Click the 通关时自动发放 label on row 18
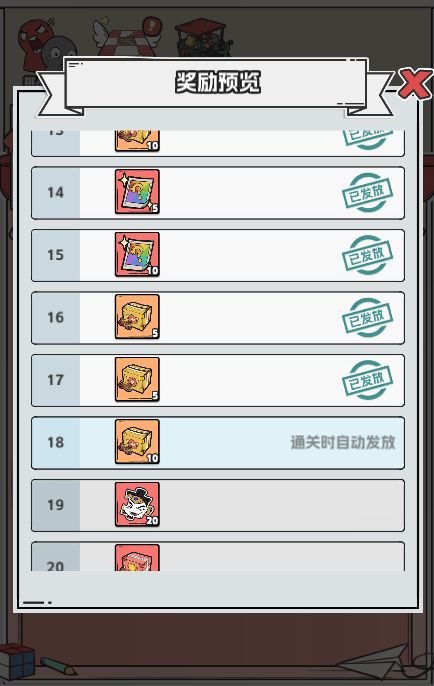The height and width of the screenshot is (686, 434). pos(343,442)
